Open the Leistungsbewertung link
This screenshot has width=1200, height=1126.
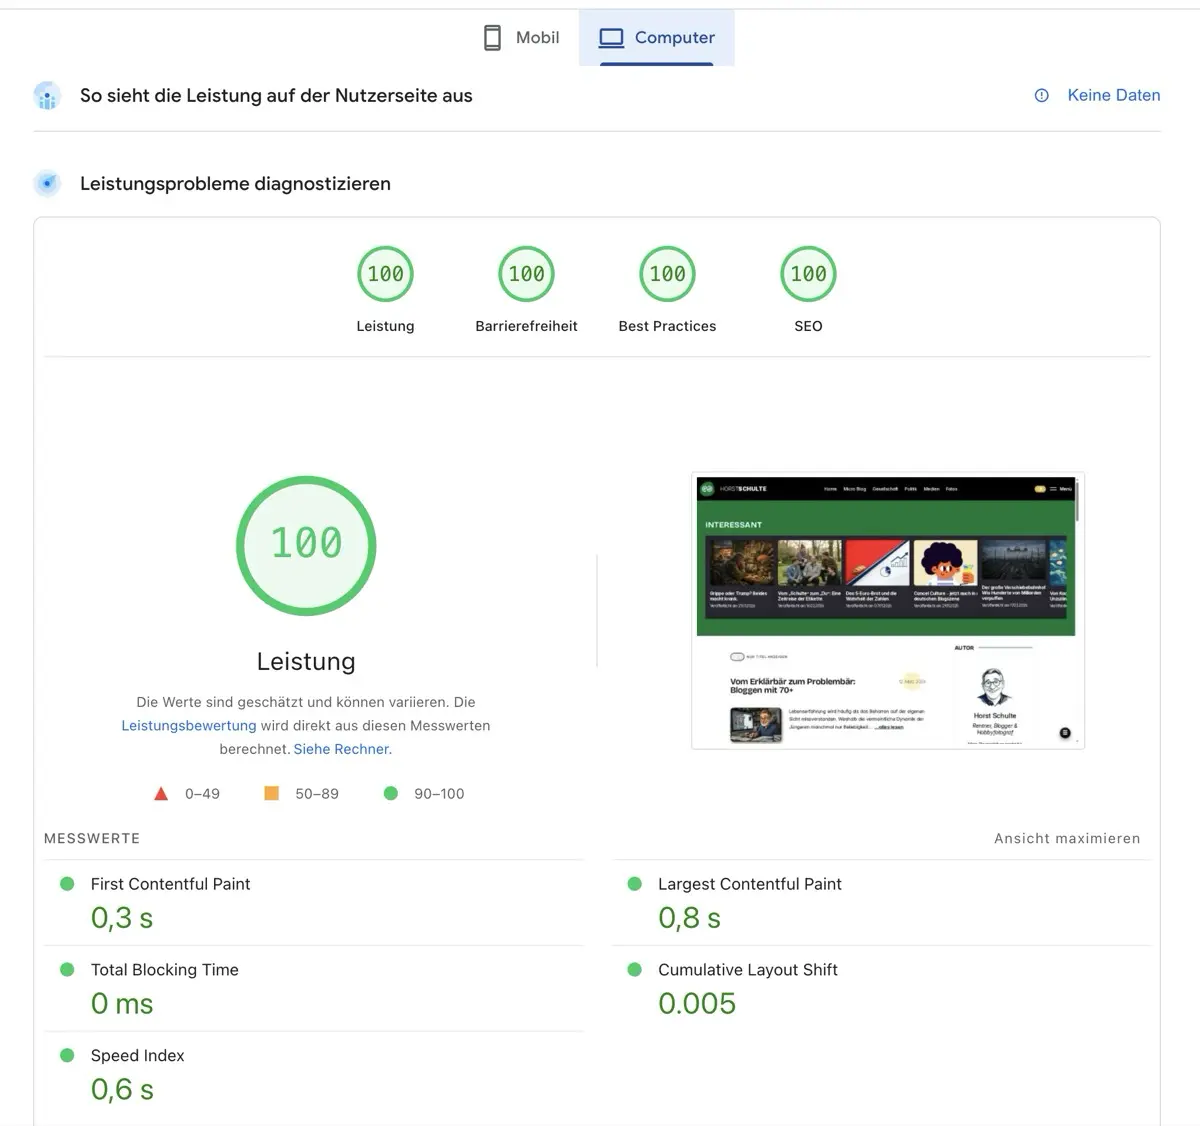(x=189, y=726)
